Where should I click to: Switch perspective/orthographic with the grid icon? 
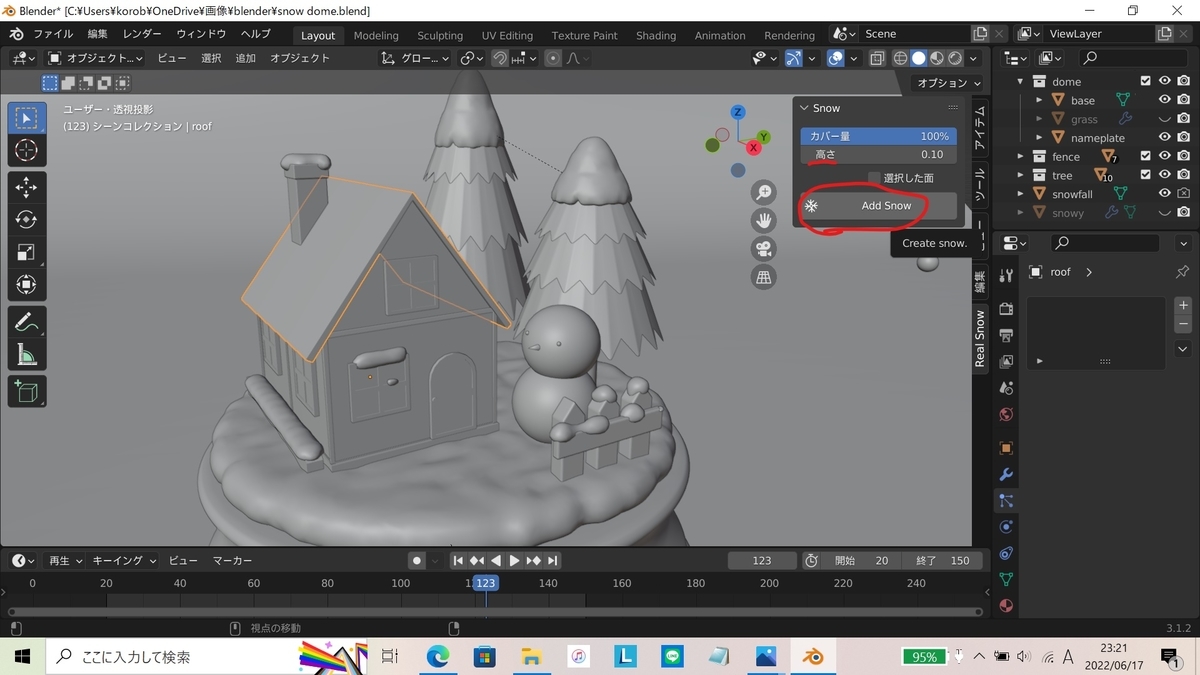(x=764, y=277)
